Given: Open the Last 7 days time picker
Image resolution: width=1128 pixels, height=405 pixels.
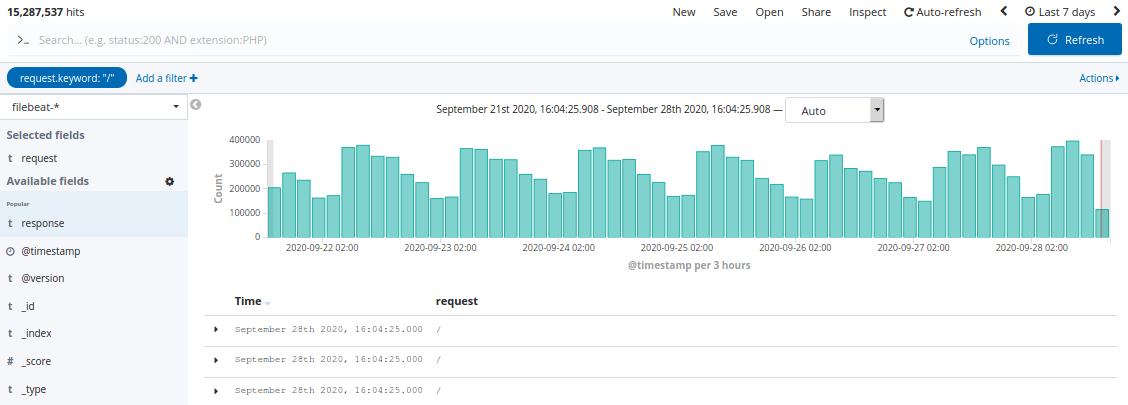Looking at the screenshot, I should 1059,12.
